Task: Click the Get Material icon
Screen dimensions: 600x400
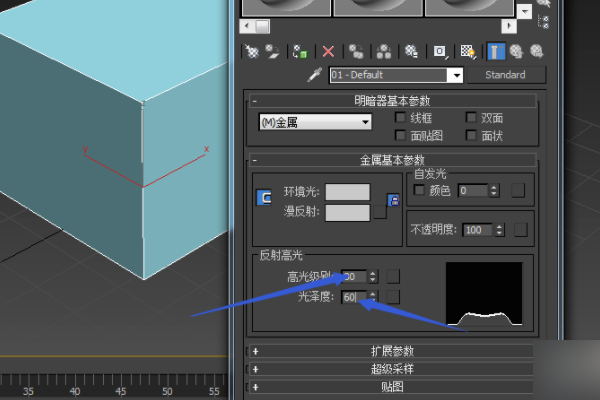Action: click(252, 51)
